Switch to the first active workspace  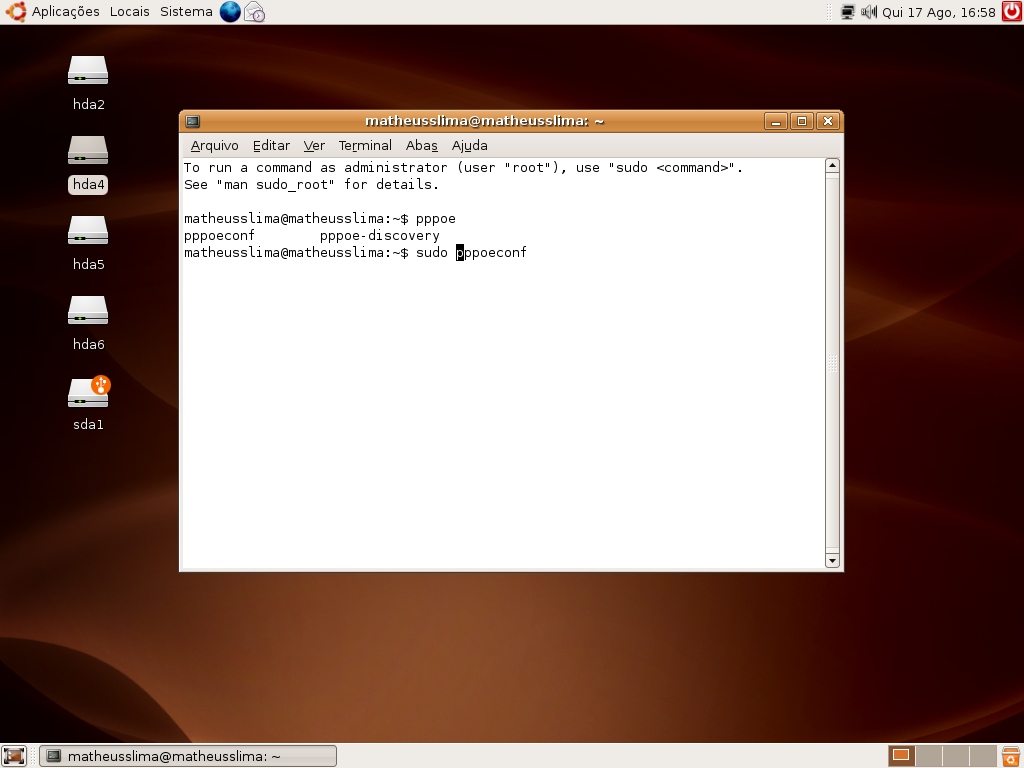point(901,756)
